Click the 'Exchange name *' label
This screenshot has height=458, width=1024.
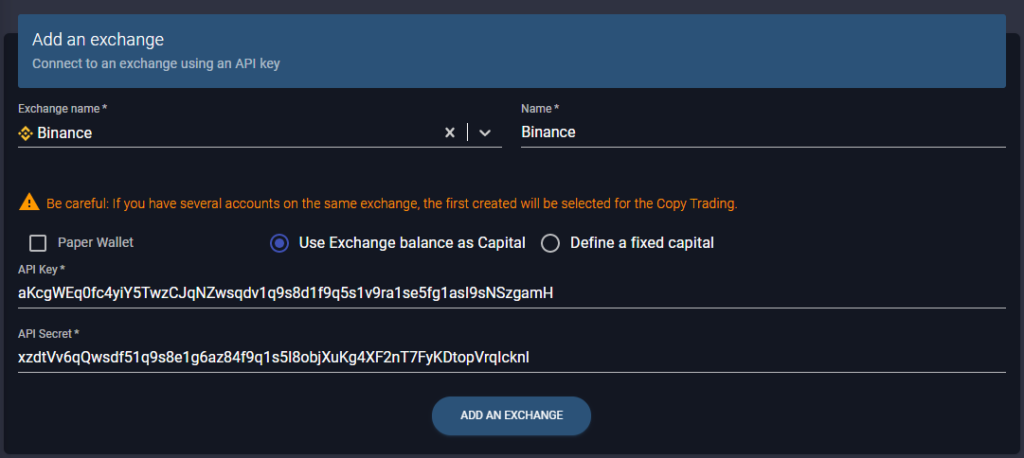(x=63, y=108)
